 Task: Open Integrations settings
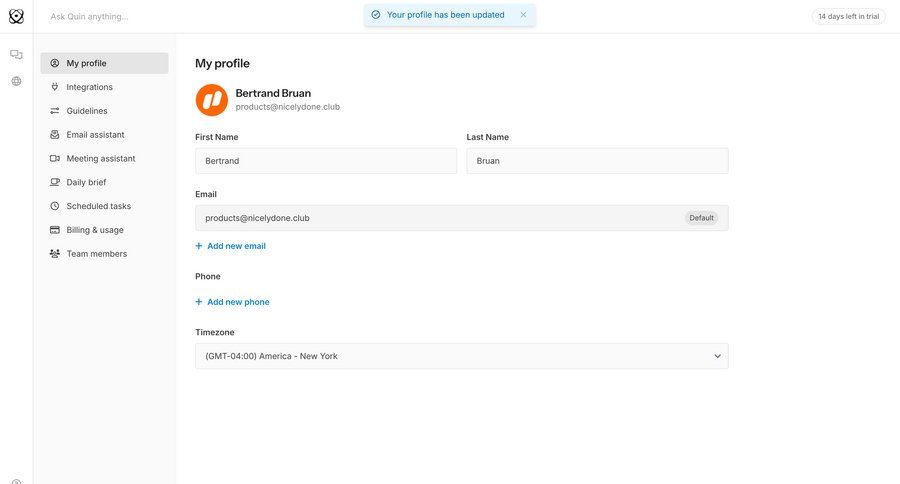(x=89, y=87)
